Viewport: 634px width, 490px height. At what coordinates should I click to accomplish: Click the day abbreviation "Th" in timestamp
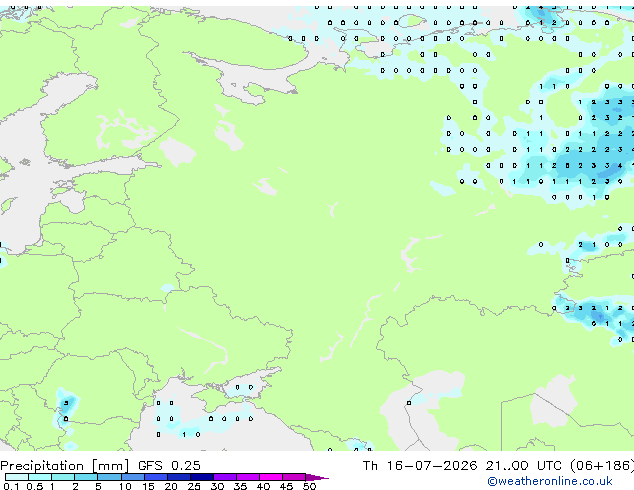370,466
